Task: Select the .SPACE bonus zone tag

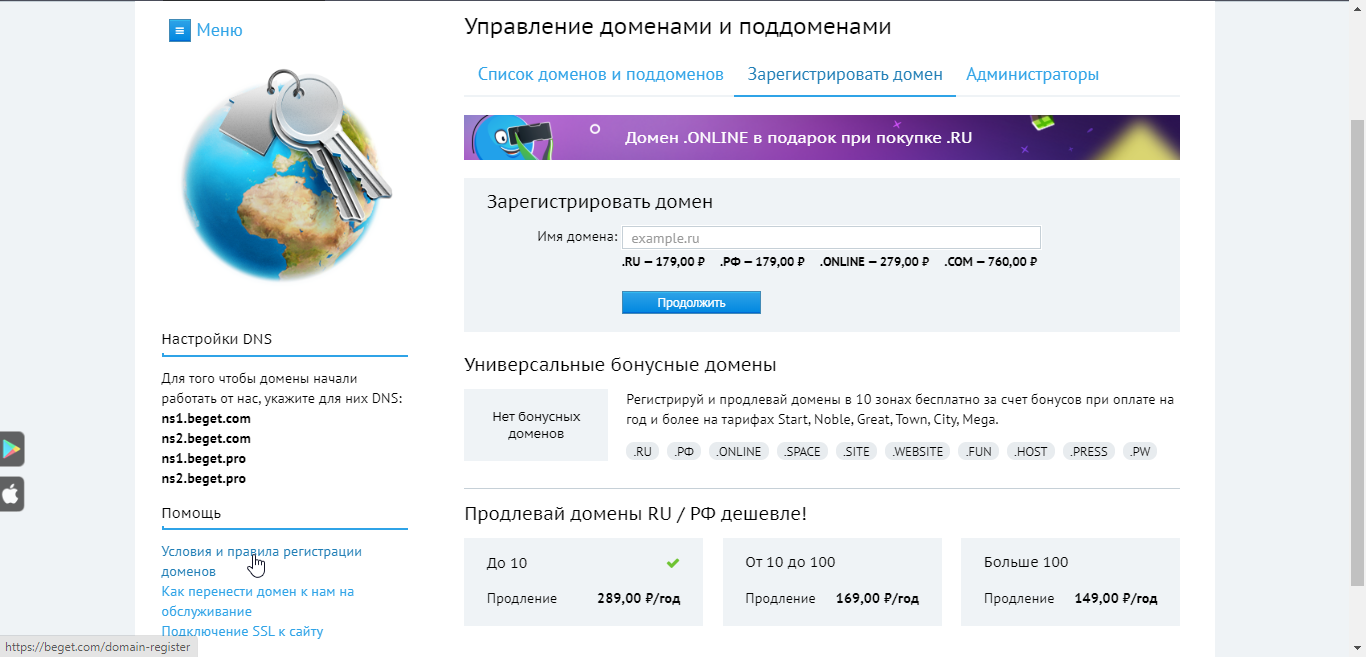Action: coord(802,451)
